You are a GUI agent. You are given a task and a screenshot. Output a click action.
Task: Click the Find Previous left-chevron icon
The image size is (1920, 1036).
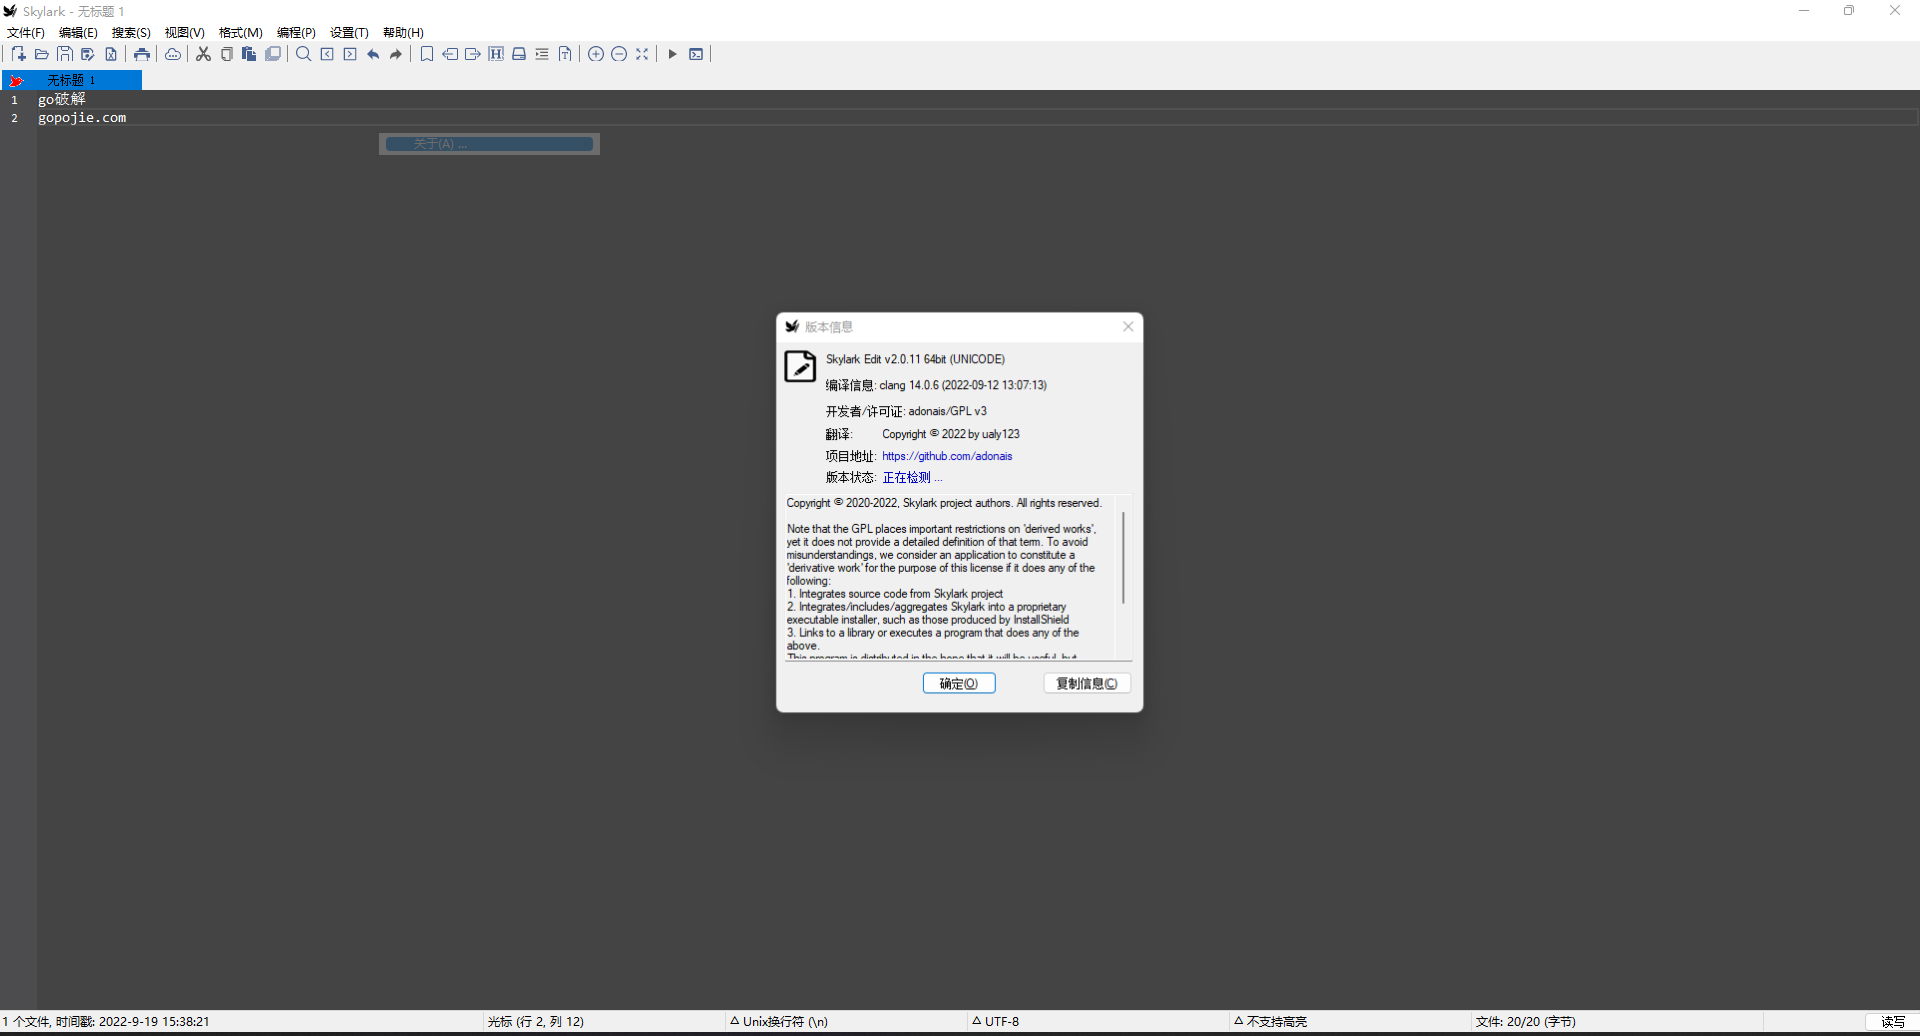pyautogui.click(x=327, y=54)
